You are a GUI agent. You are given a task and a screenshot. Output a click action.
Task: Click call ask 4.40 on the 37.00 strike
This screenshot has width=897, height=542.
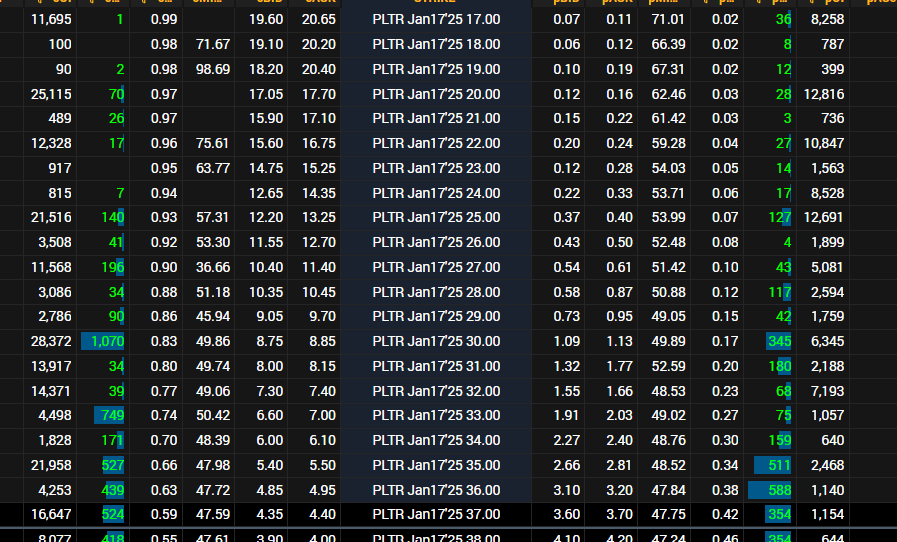[322, 515]
